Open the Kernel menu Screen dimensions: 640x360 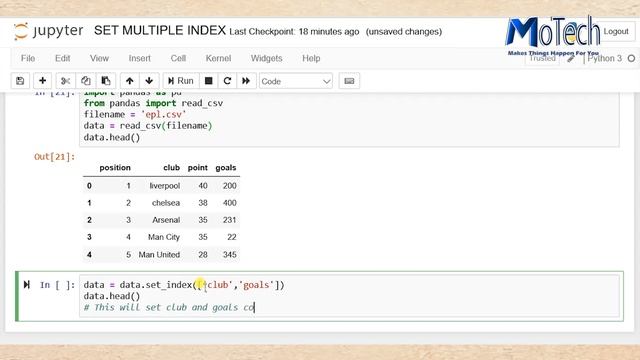218,58
